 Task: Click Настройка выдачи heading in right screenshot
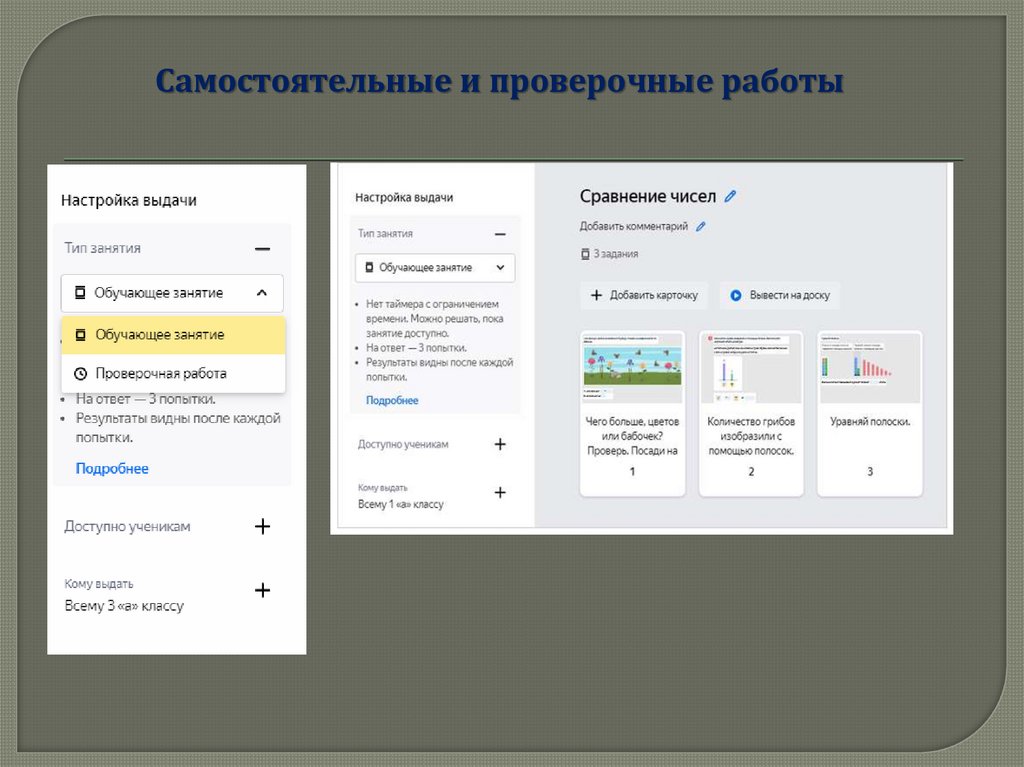click(x=404, y=197)
